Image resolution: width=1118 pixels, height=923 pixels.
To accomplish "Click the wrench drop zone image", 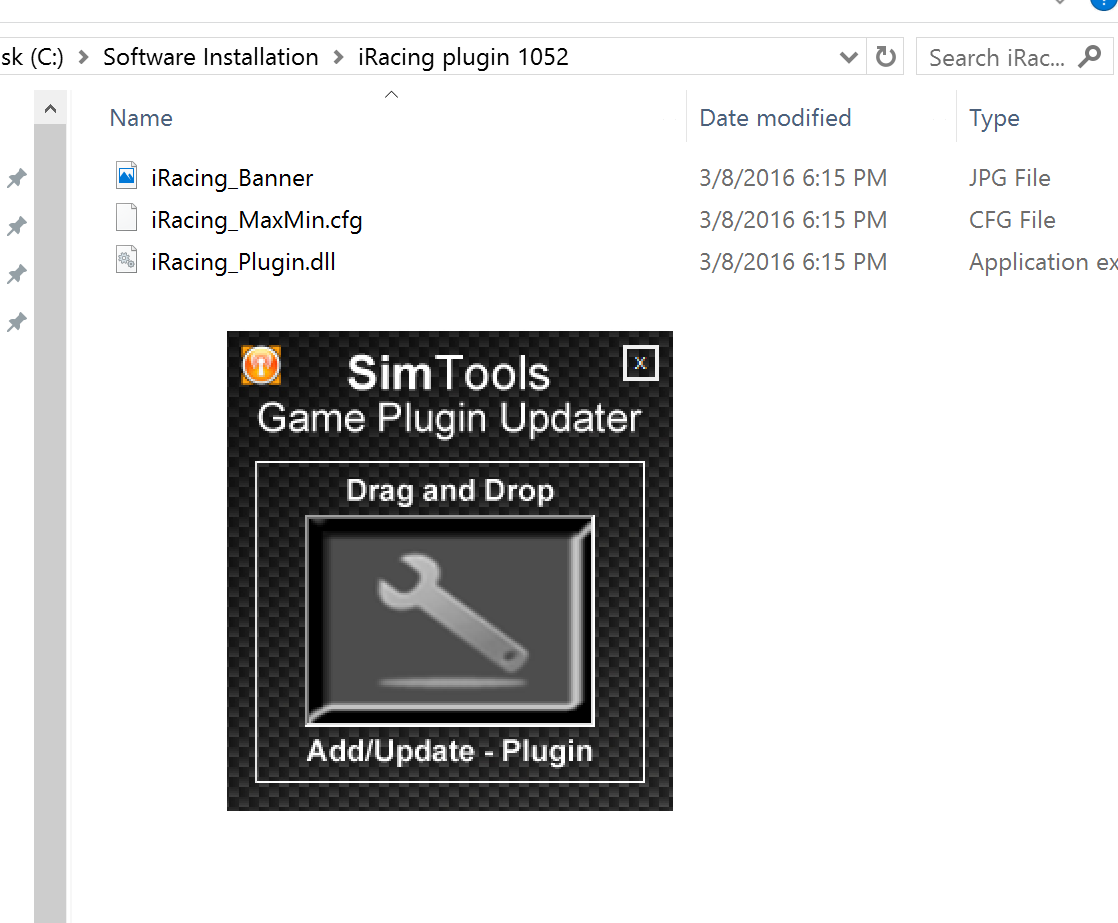I will click(450, 620).
